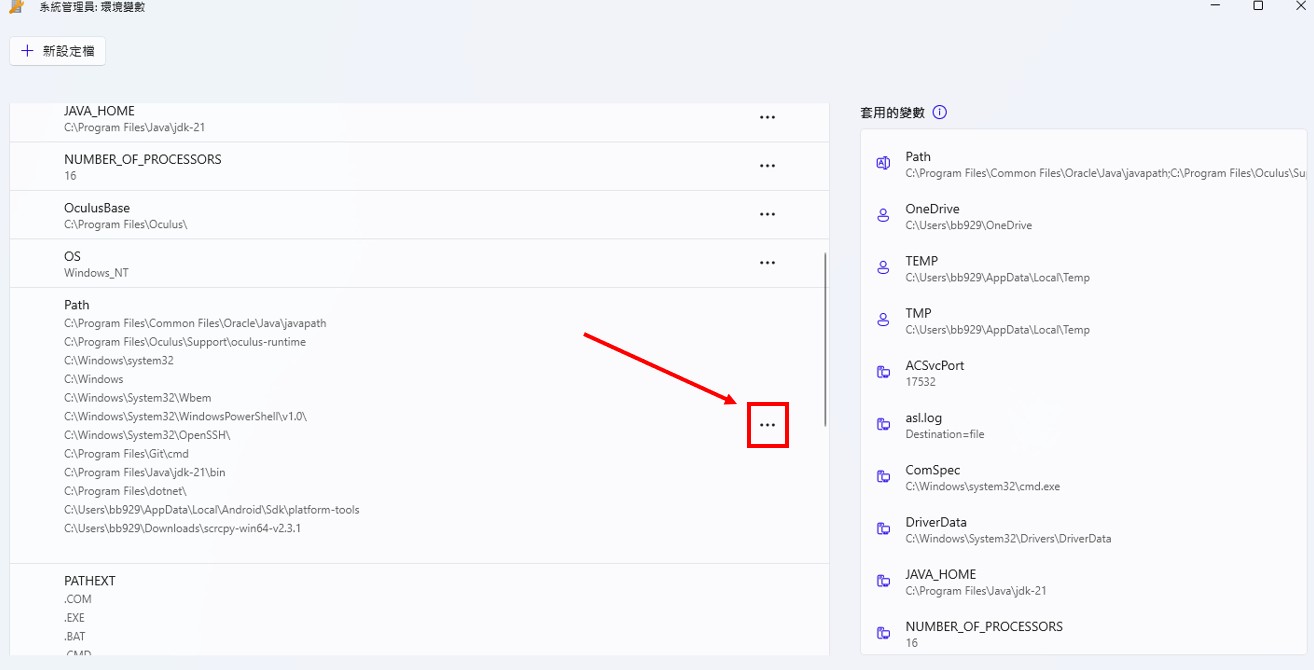Click the system icon beside ComSpec
This screenshot has height=670, width=1314.
883,477
